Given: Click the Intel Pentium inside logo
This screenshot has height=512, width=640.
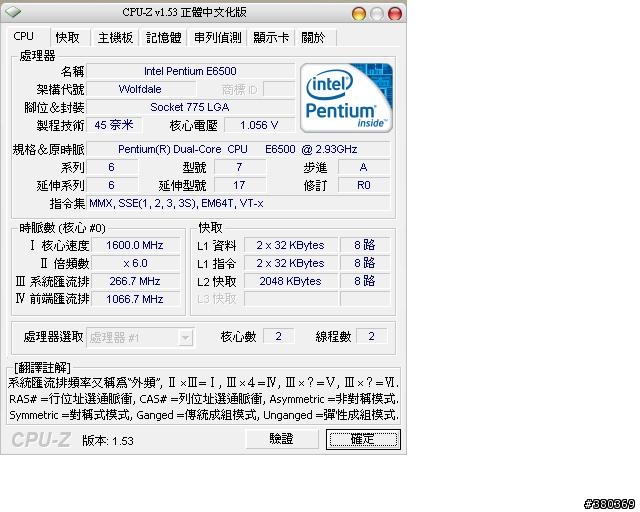Looking at the screenshot, I should click(346, 98).
